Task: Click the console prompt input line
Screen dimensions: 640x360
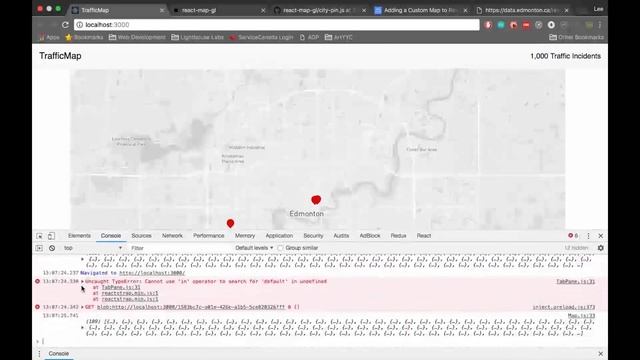Action: tap(318, 341)
